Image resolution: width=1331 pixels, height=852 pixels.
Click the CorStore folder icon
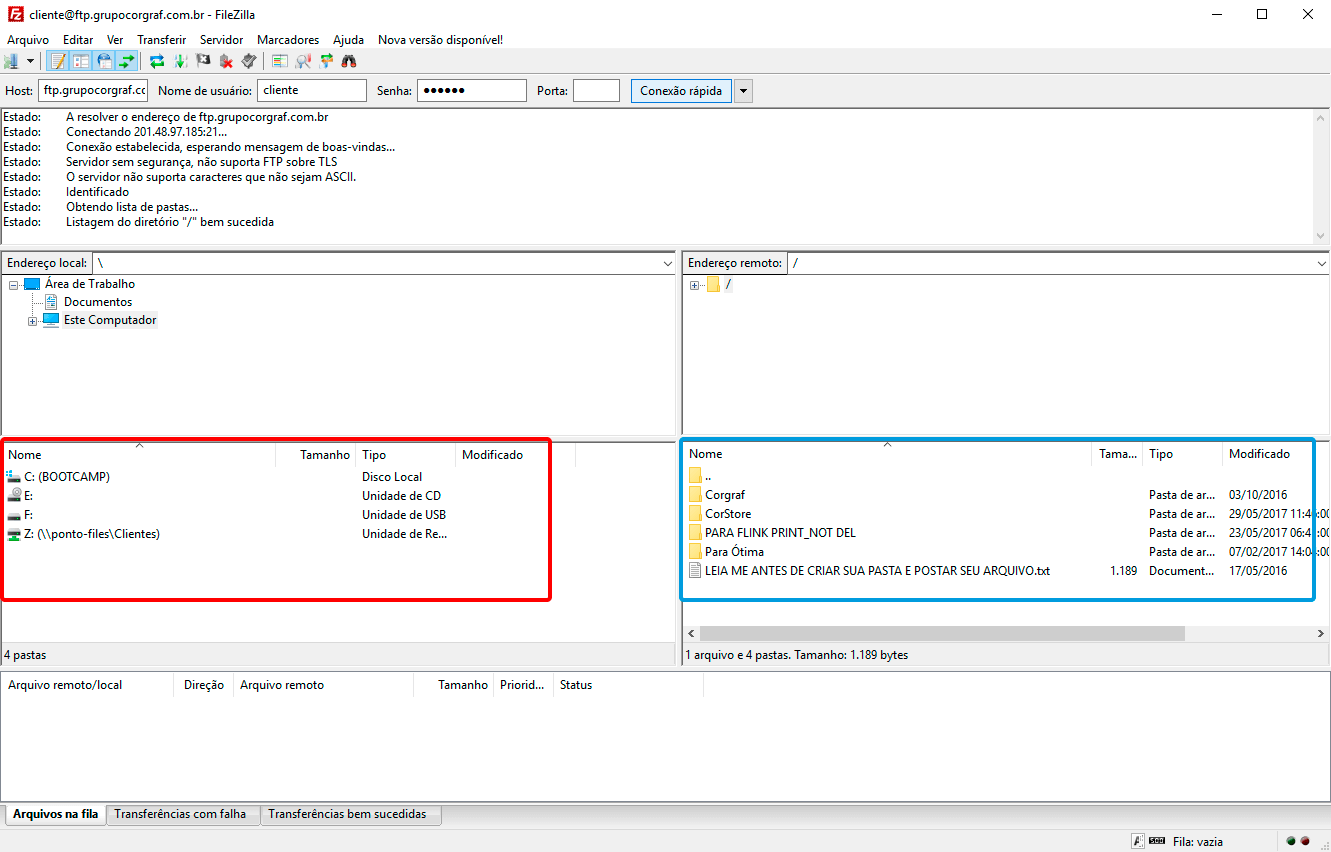(695, 514)
